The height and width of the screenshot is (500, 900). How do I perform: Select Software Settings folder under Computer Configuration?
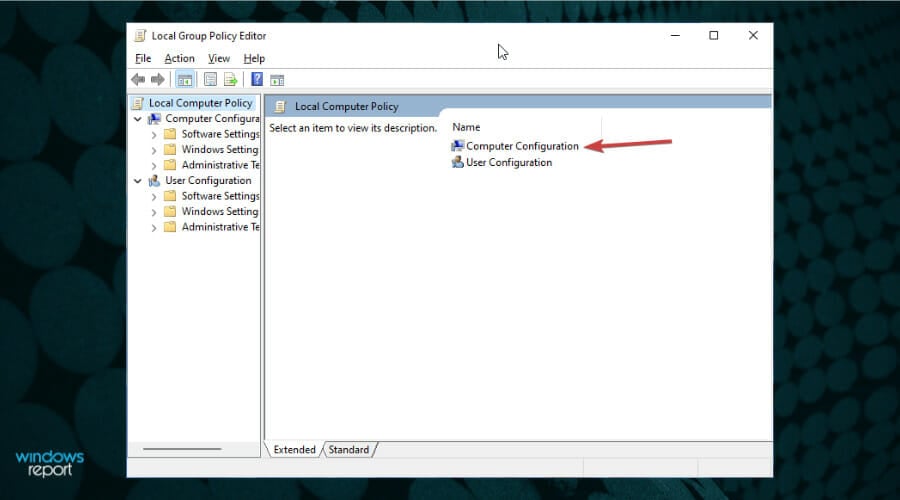(220, 134)
